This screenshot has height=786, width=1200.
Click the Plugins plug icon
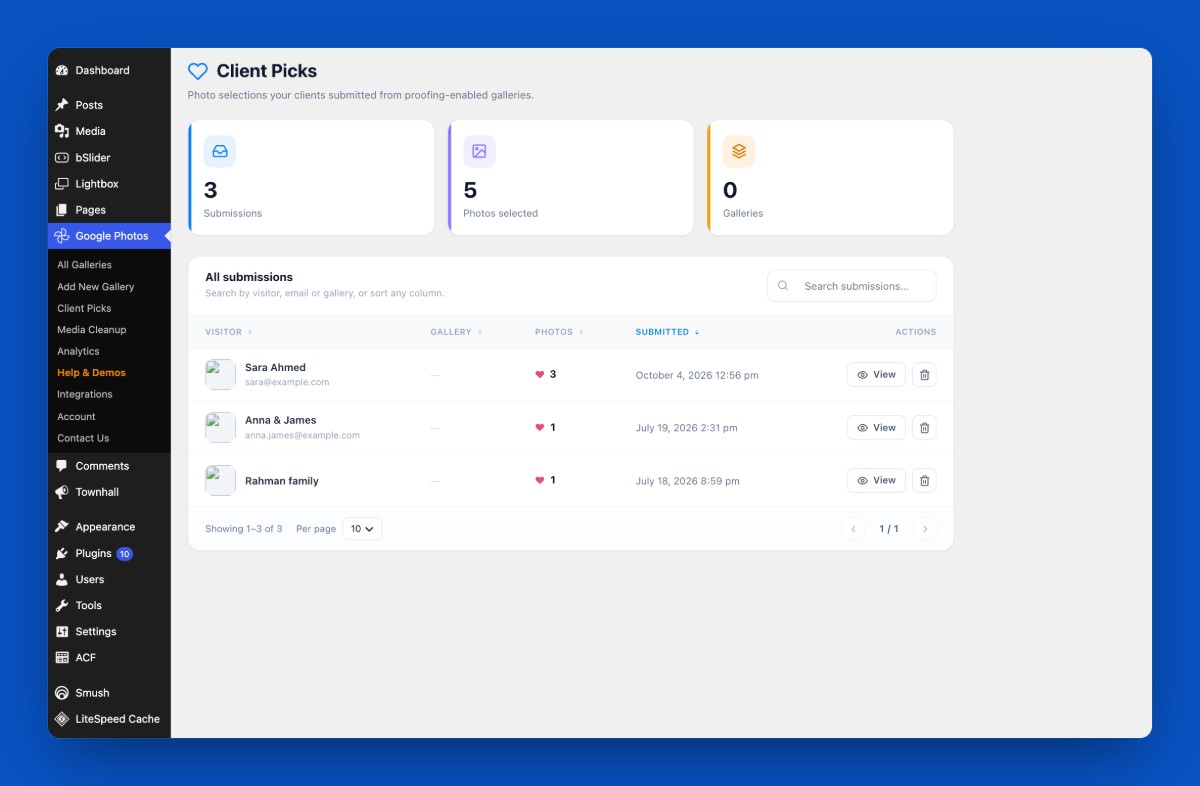[x=62, y=553]
